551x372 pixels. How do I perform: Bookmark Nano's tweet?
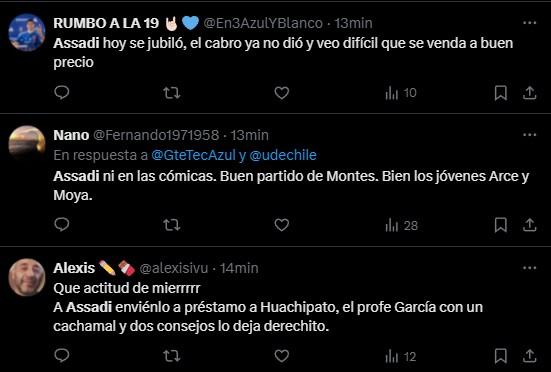(x=500, y=225)
